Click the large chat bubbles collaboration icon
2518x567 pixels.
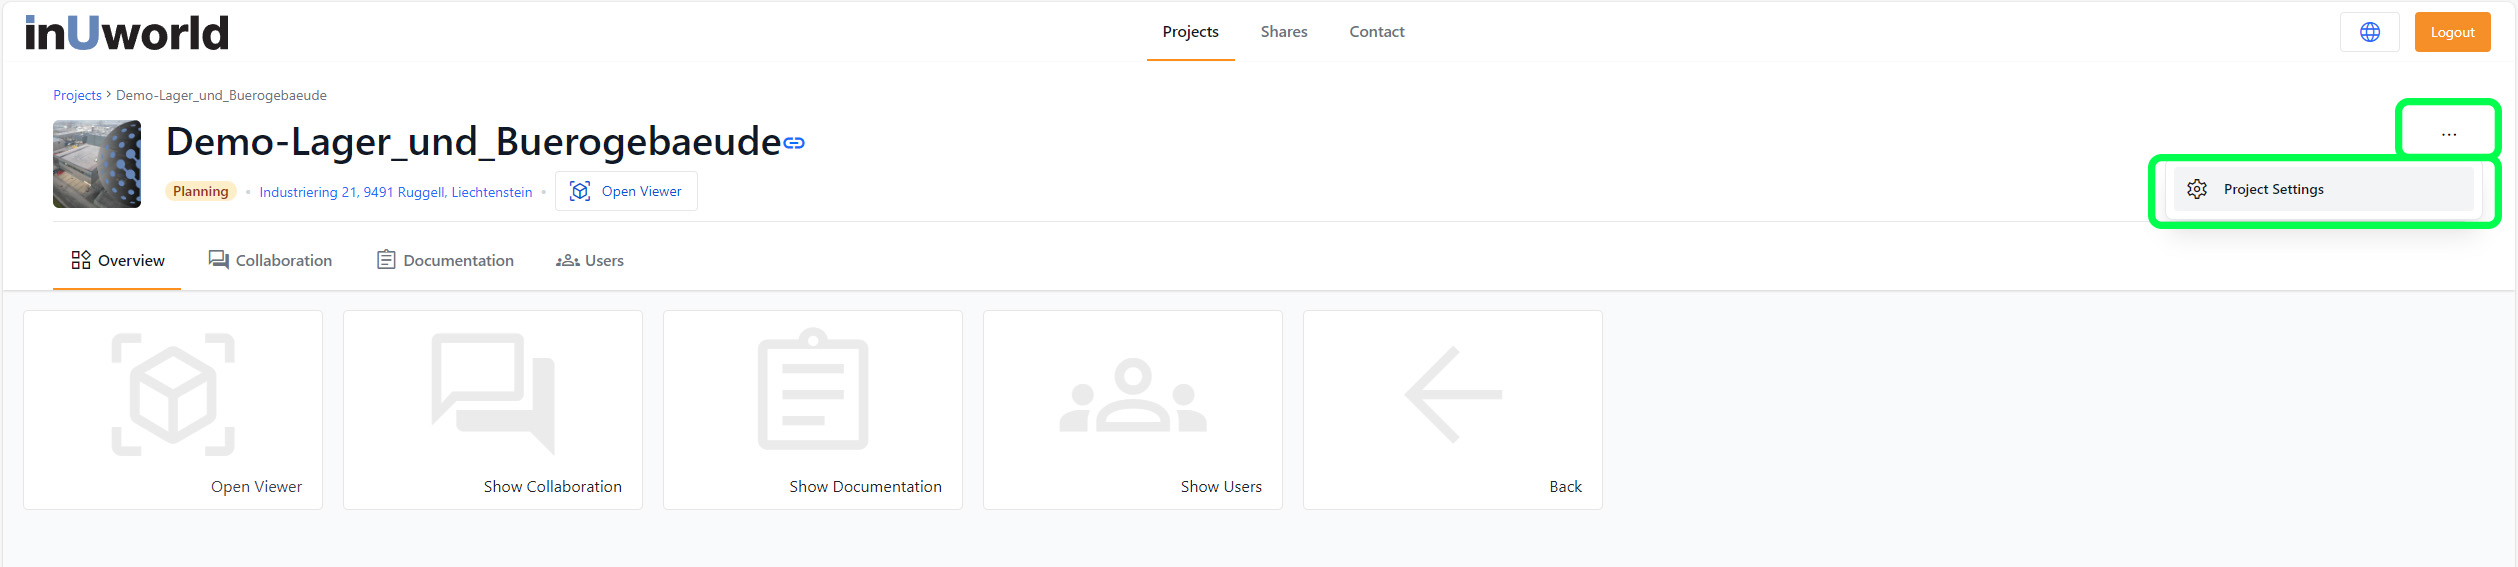click(x=492, y=393)
